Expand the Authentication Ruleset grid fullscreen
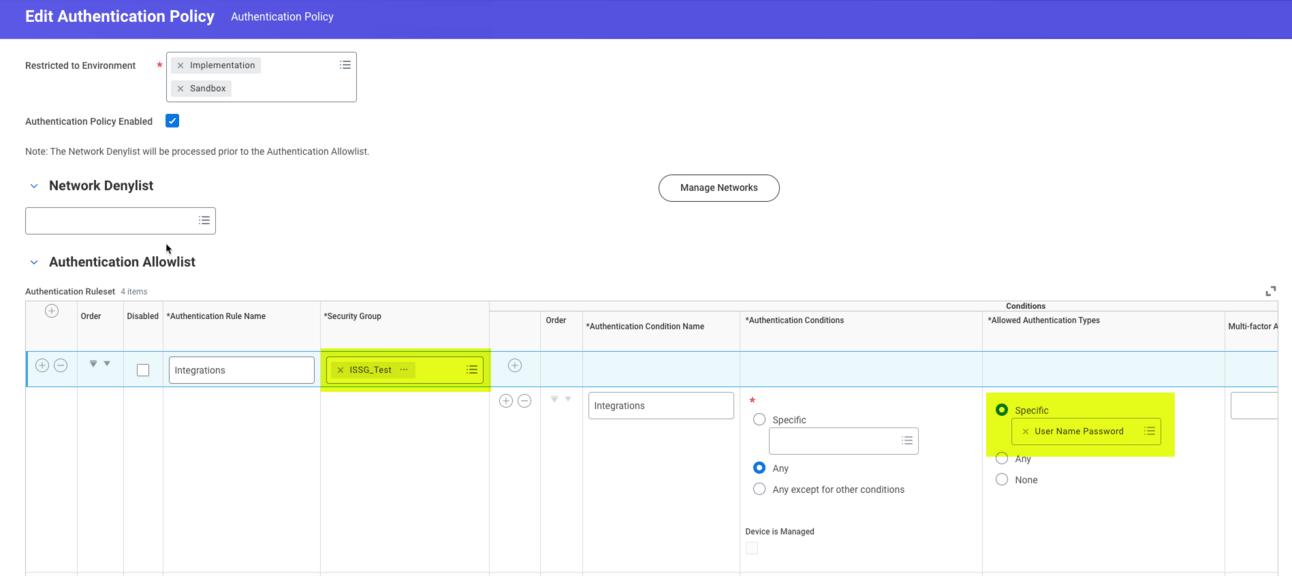This screenshot has height=576, width=1292. click(x=1271, y=291)
